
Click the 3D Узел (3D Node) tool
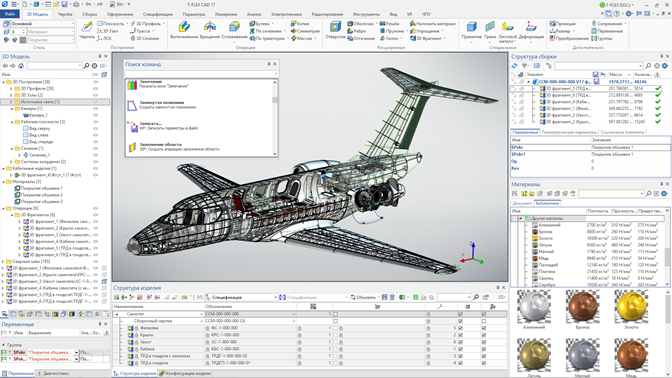[108, 31]
